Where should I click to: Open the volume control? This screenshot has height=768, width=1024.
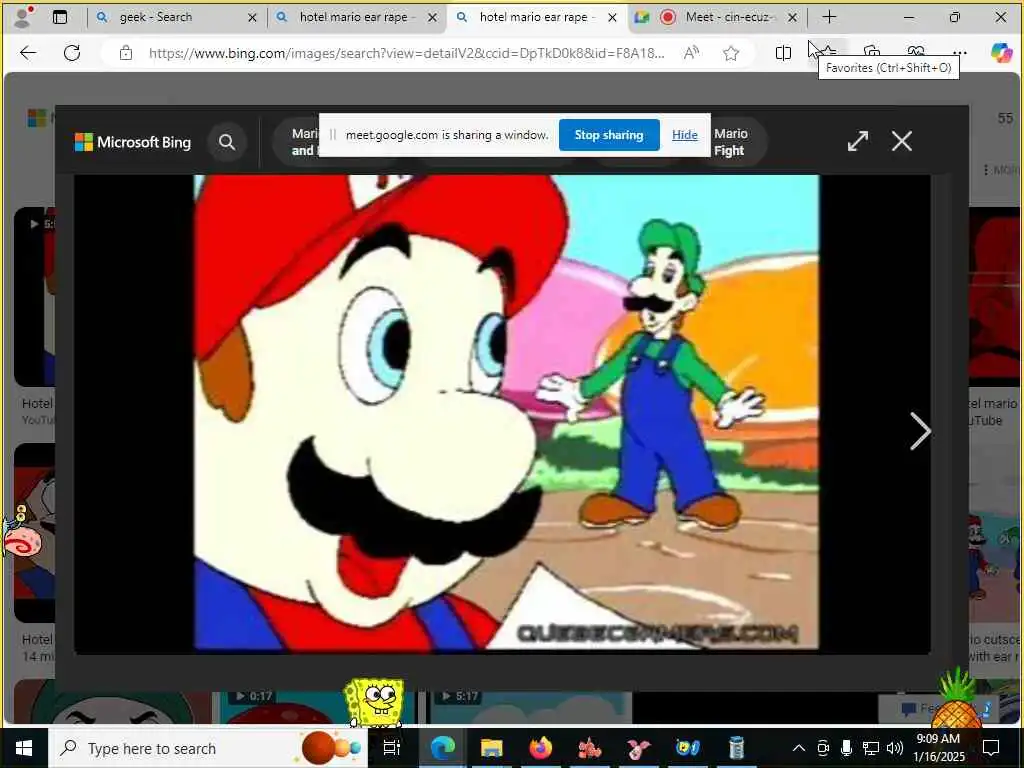(x=894, y=748)
